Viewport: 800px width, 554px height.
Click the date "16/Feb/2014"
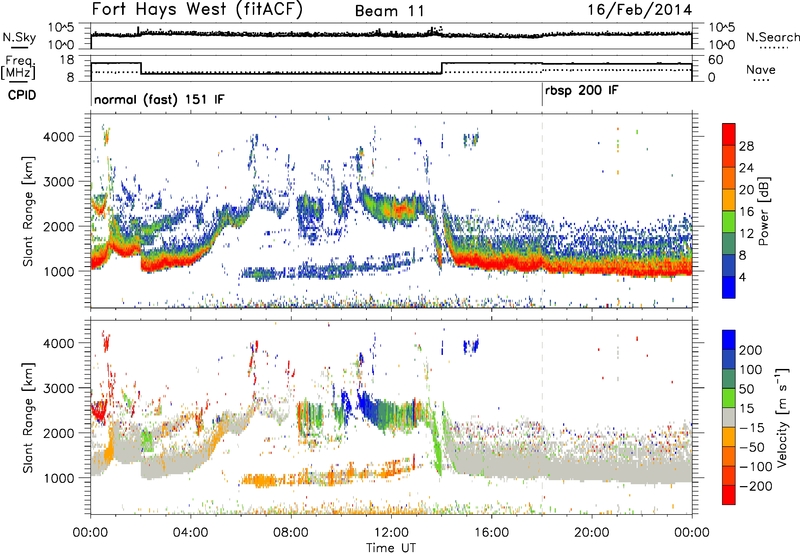[640, 10]
